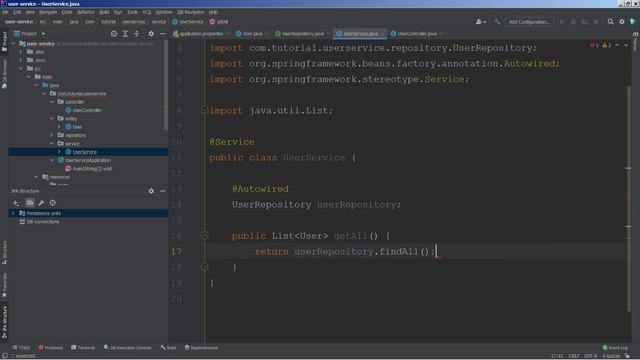Open the Dependencies tool window

(201, 348)
